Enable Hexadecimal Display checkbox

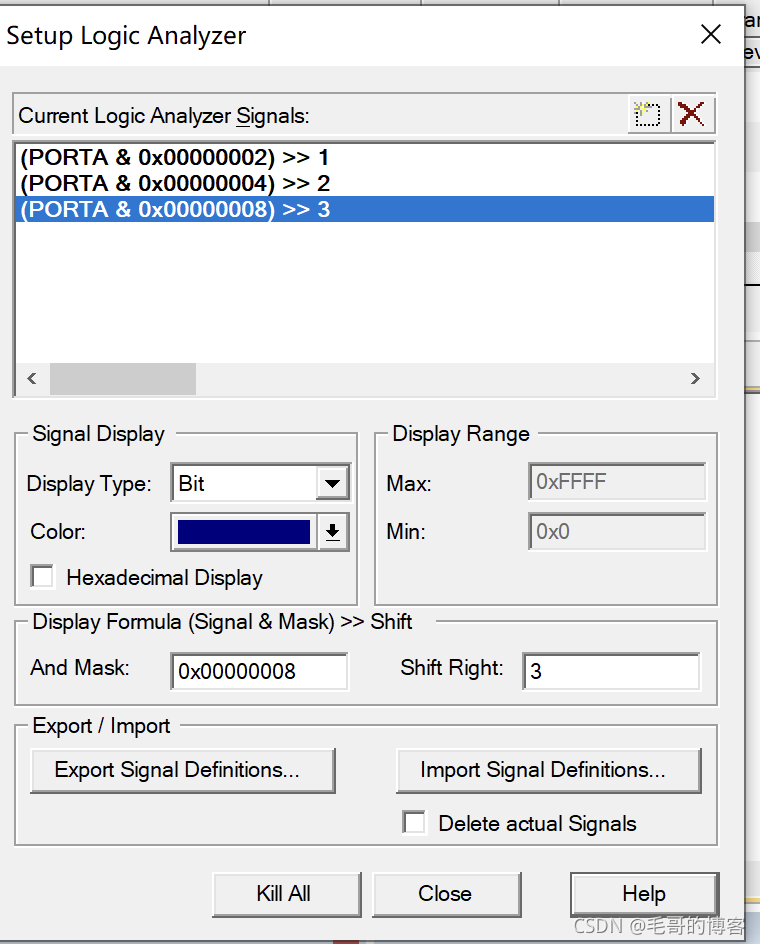(42, 577)
